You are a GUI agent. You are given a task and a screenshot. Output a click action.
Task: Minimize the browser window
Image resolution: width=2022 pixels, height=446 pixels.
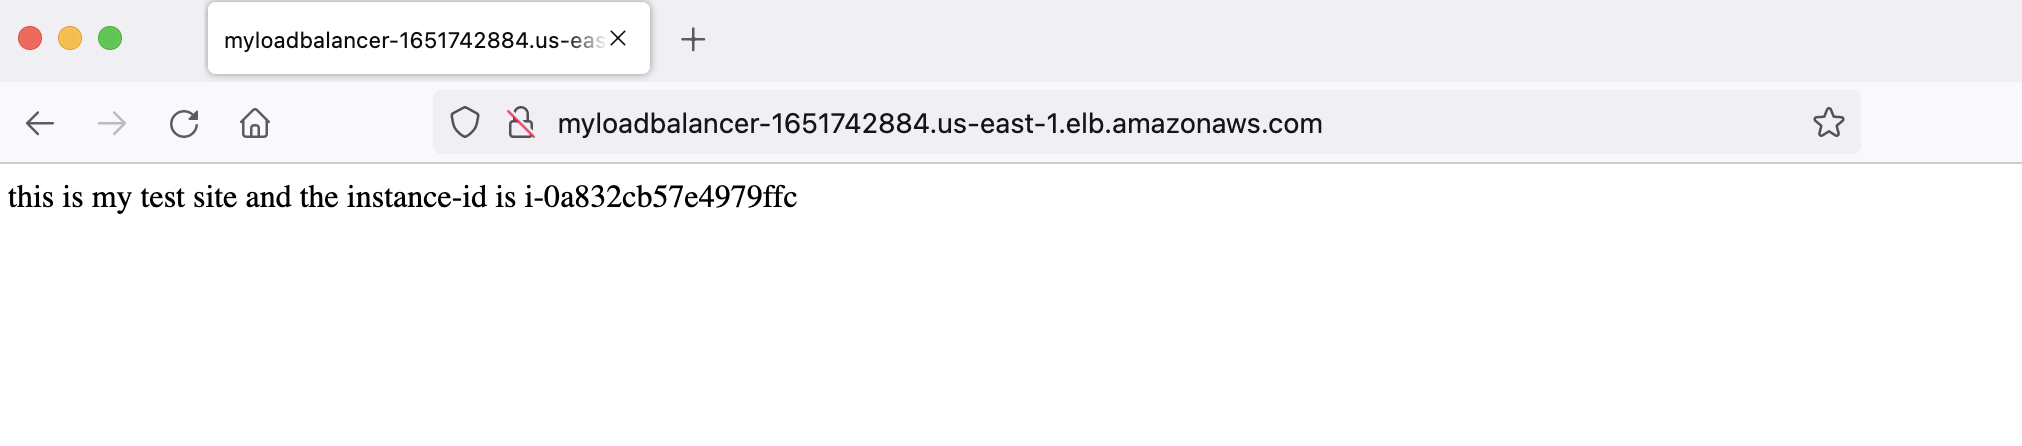70,38
